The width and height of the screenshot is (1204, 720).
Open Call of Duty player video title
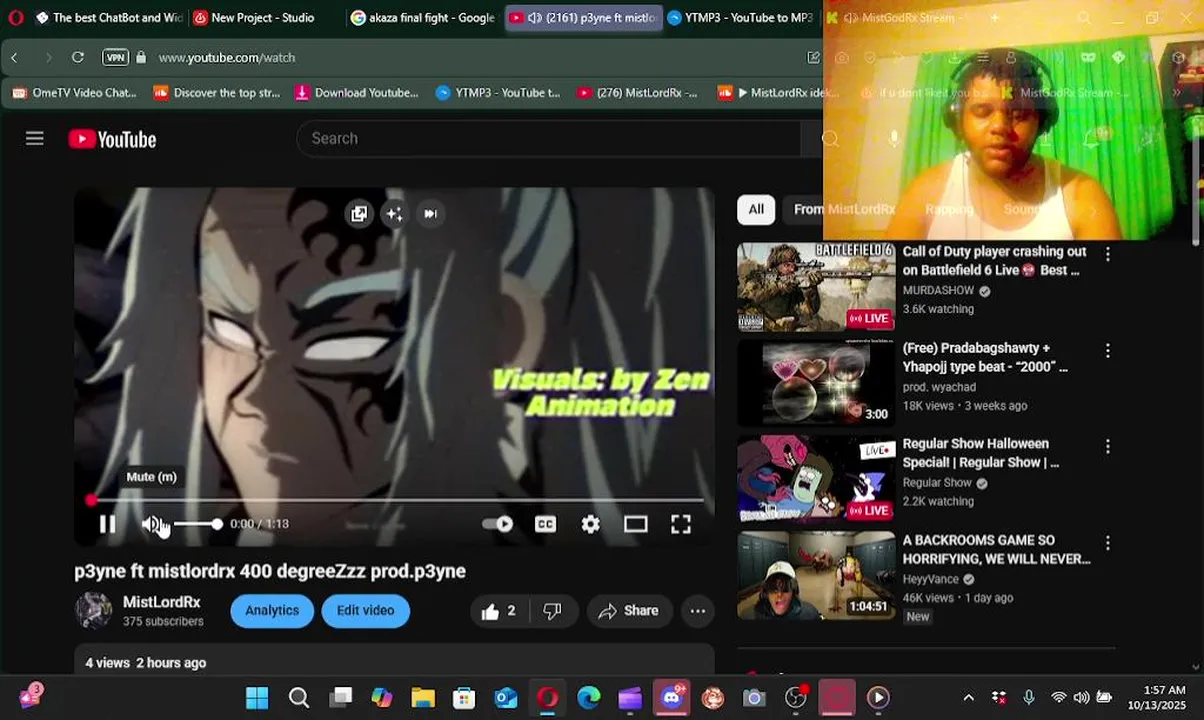pos(994,261)
